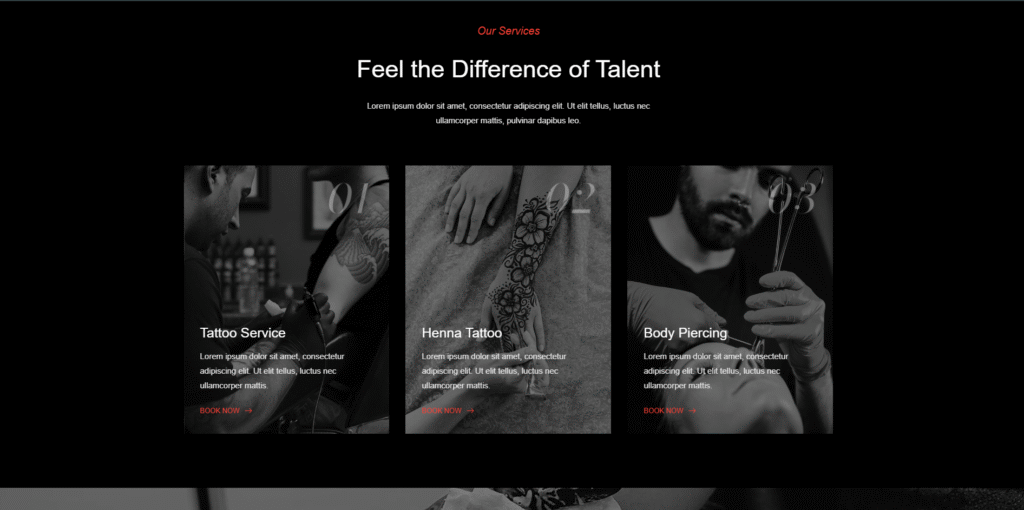
Task: Click the 01 number on the Tattoo Service card
Action: [x=347, y=198]
